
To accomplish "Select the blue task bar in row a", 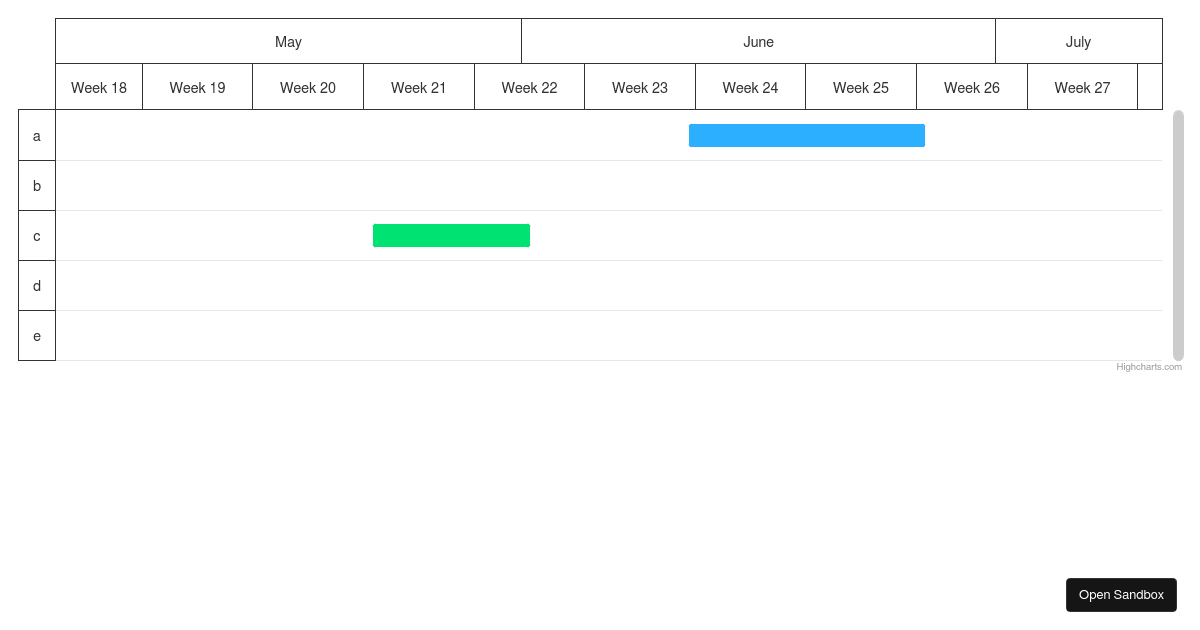I will click(806, 135).
